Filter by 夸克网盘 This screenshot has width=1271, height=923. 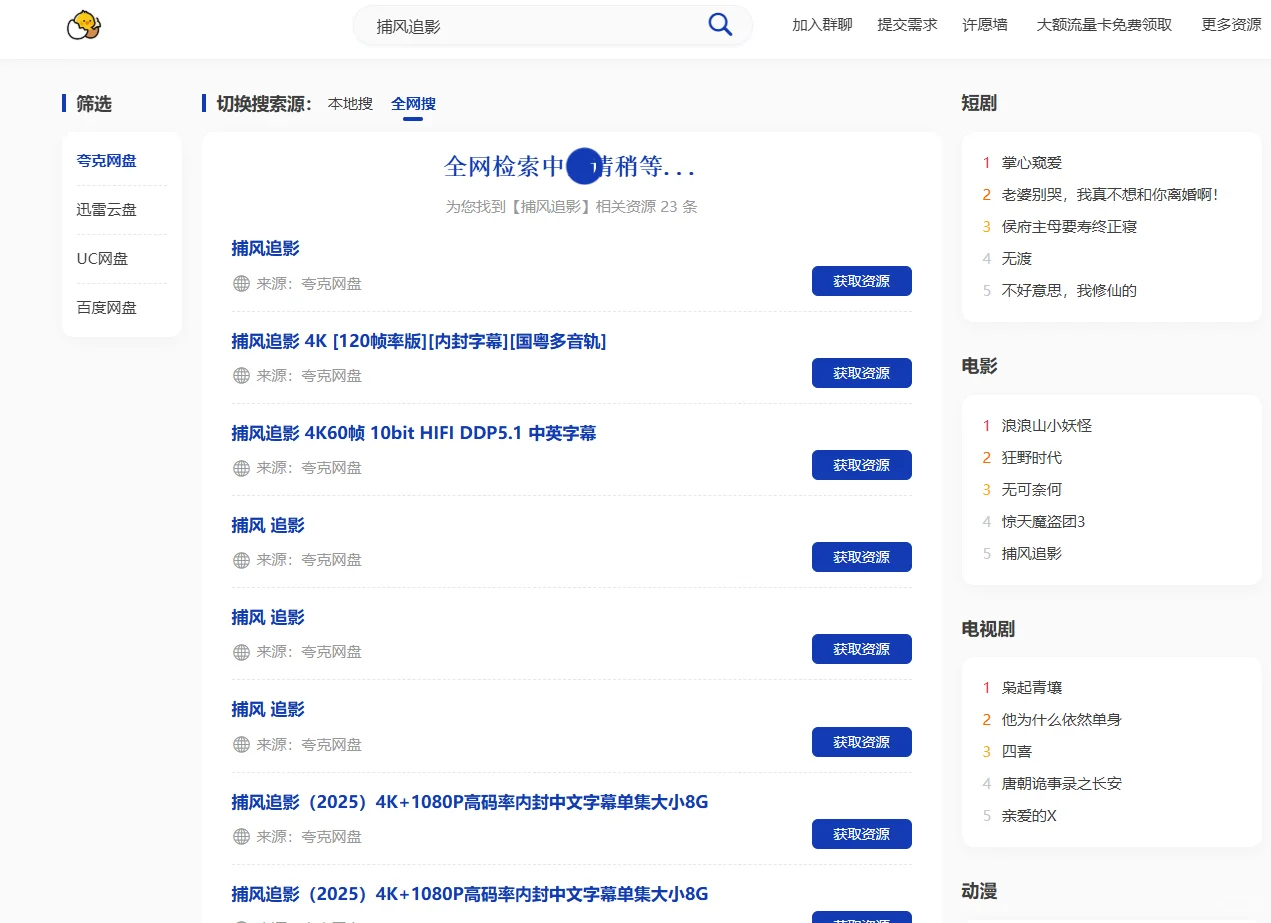107,160
